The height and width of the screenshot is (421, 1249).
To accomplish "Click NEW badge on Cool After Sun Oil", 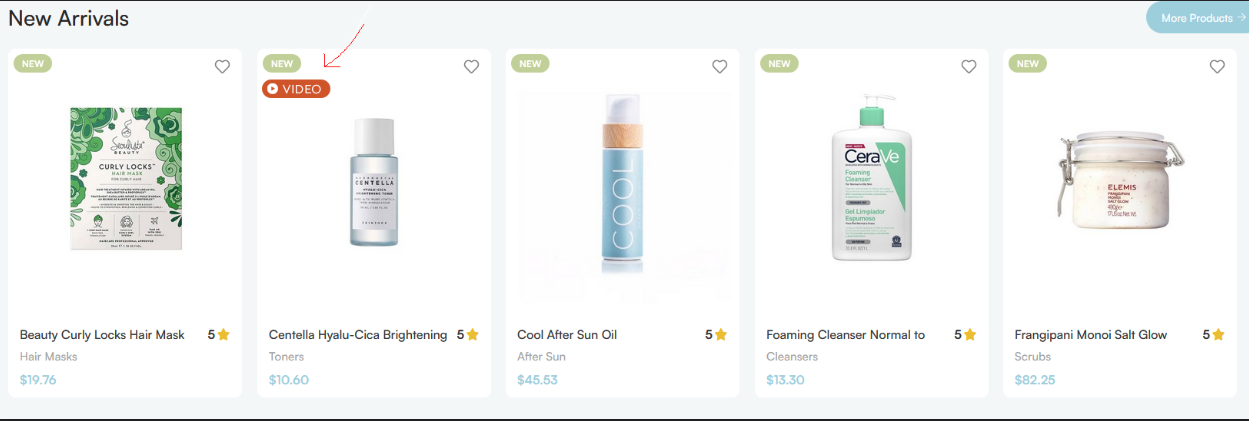I will [530, 64].
